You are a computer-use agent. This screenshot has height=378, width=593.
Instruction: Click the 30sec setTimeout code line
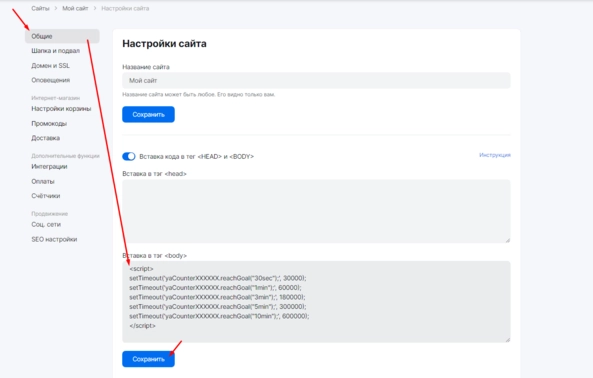pyautogui.click(x=218, y=278)
